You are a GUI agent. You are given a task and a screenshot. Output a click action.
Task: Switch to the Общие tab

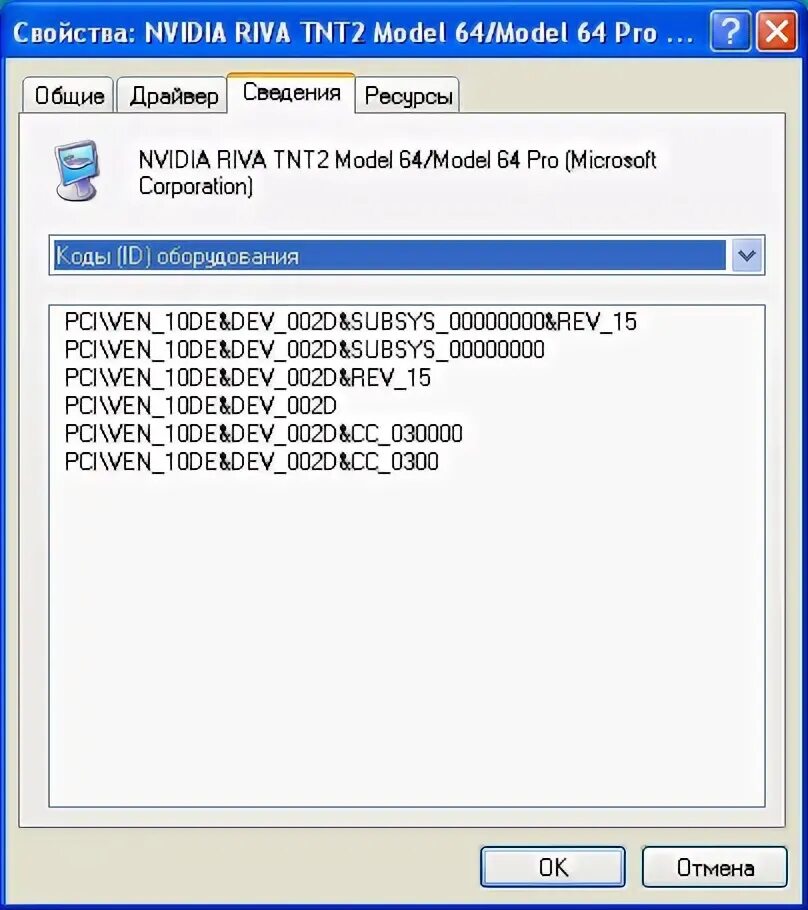68,95
